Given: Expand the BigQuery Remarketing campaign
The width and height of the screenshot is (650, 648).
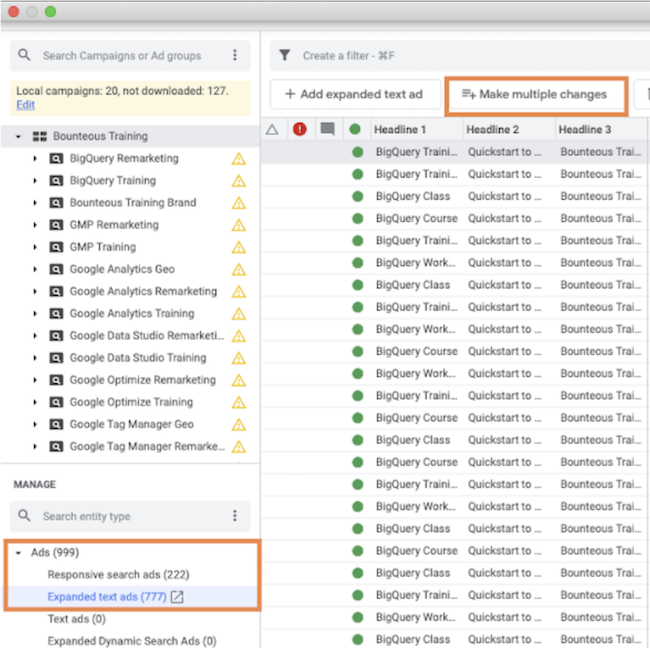Looking at the screenshot, I should (35, 158).
